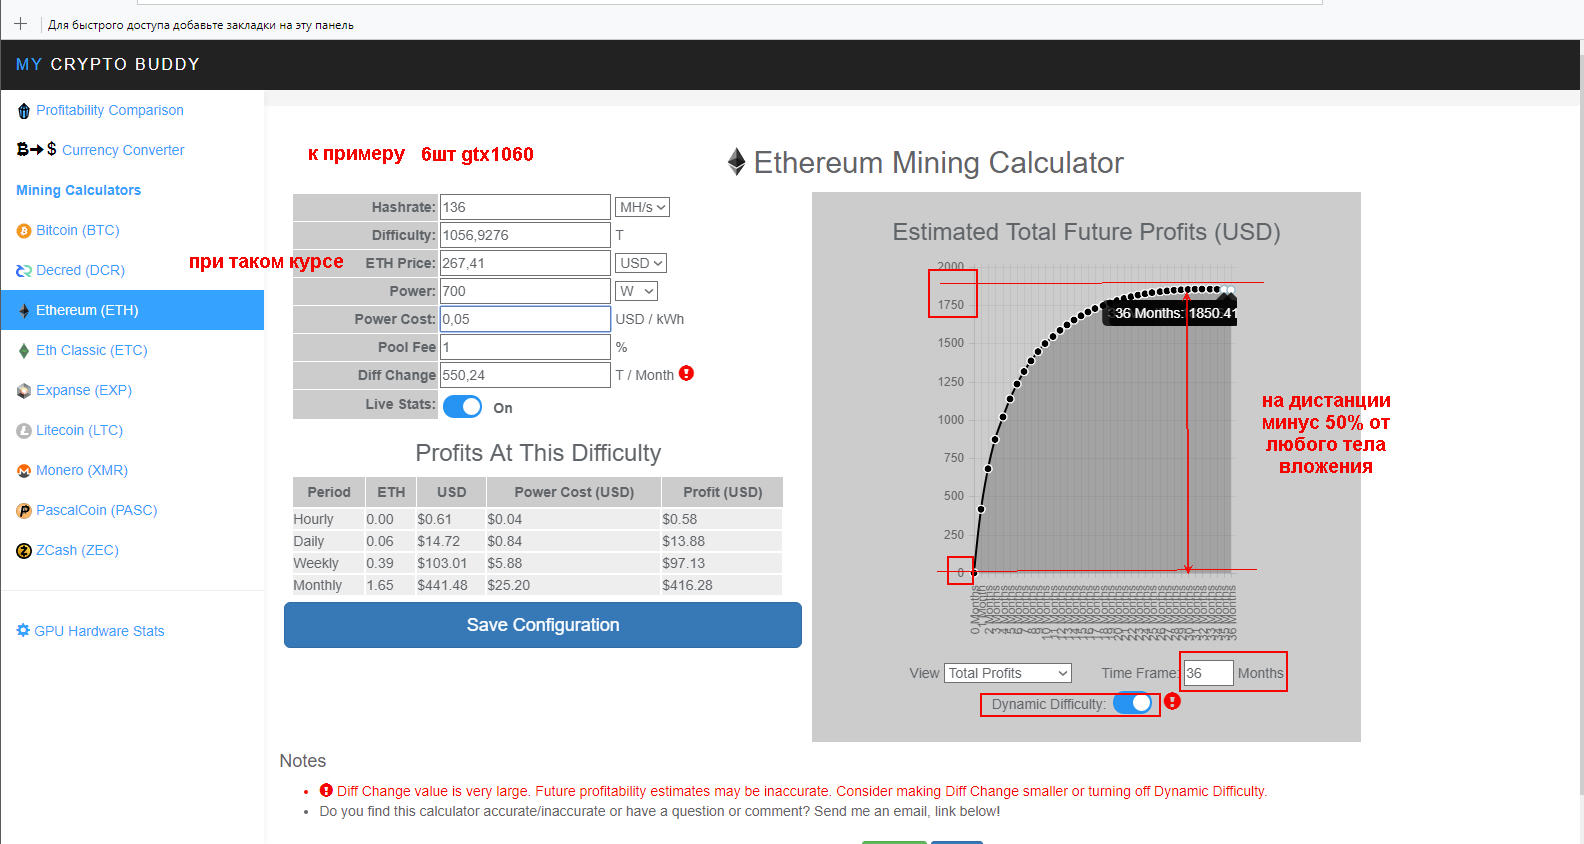The width and height of the screenshot is (1584, 844).
Task: Select PascalCoin (PASC) calculator
Action: [x=97, y=510]
